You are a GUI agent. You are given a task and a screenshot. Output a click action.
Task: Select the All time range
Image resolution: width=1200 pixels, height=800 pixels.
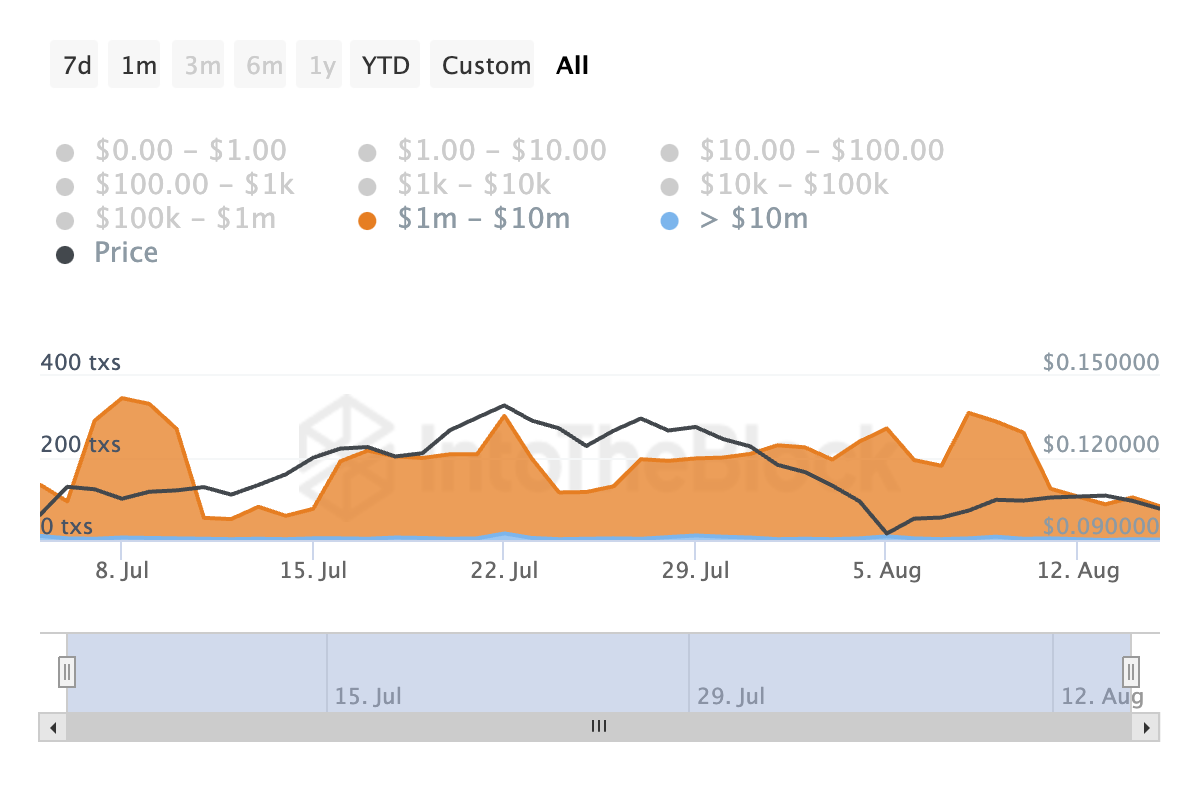tap(573, 66)
